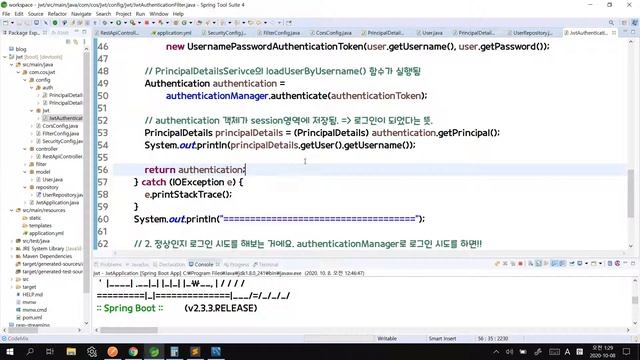Collapse the config package node
The width and height of the screenshot is (640, 360).
(x=24, y=80)
